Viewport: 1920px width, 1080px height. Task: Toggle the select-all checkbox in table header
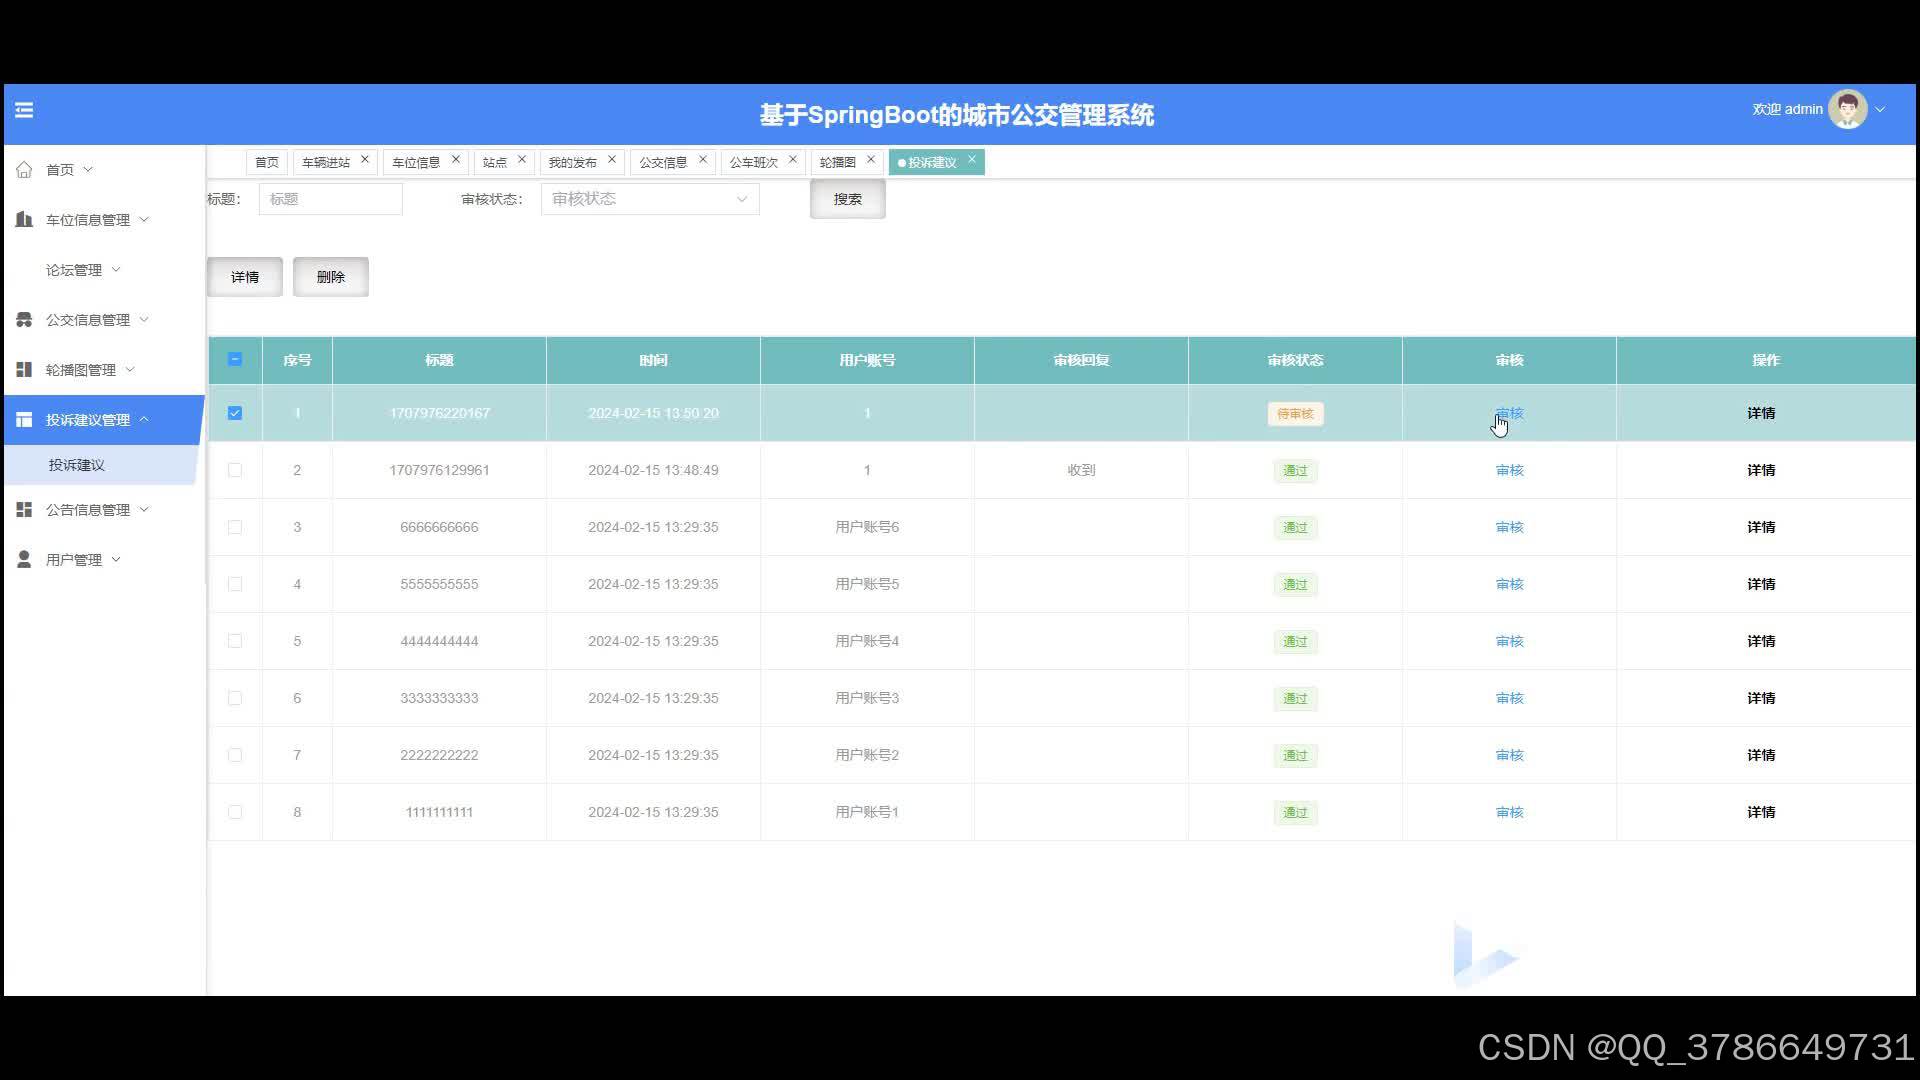(x=235, y=360)
